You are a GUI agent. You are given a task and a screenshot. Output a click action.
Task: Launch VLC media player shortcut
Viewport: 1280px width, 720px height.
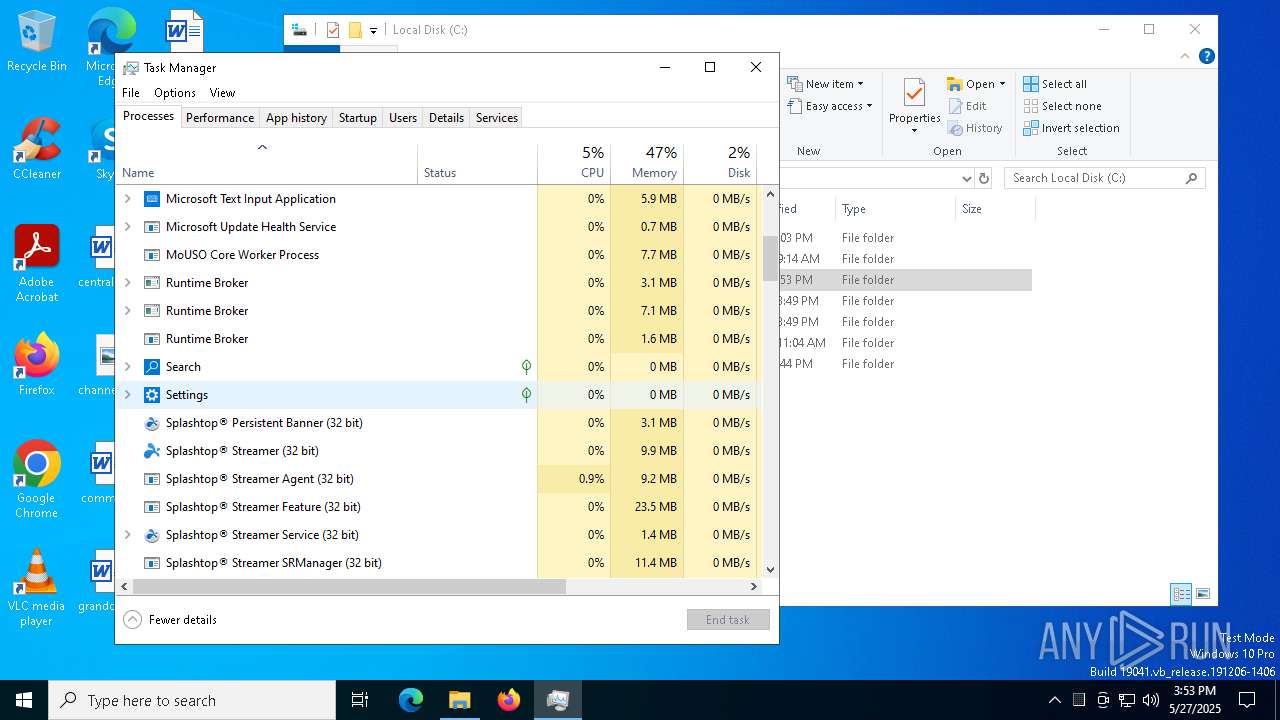point(36,588)
